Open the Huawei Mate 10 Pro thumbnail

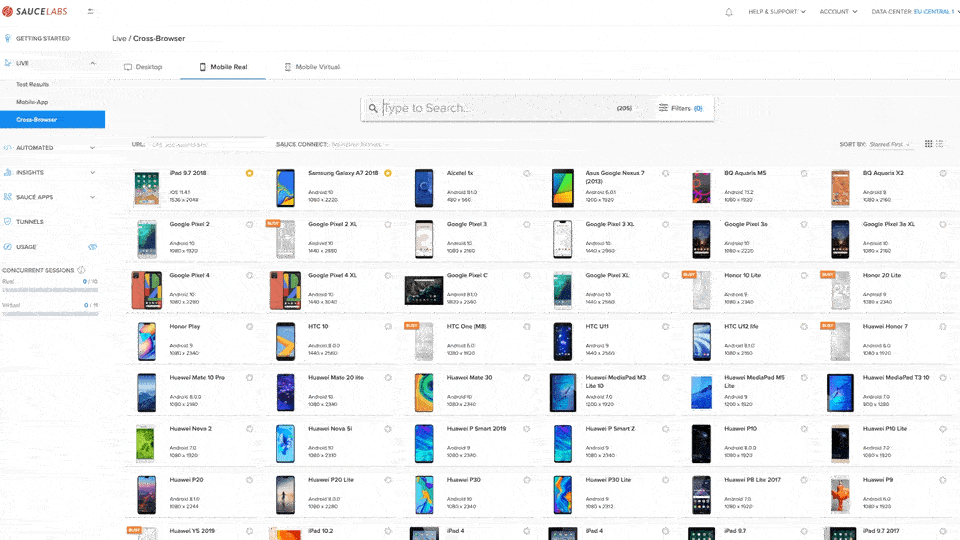coord(146,392)
